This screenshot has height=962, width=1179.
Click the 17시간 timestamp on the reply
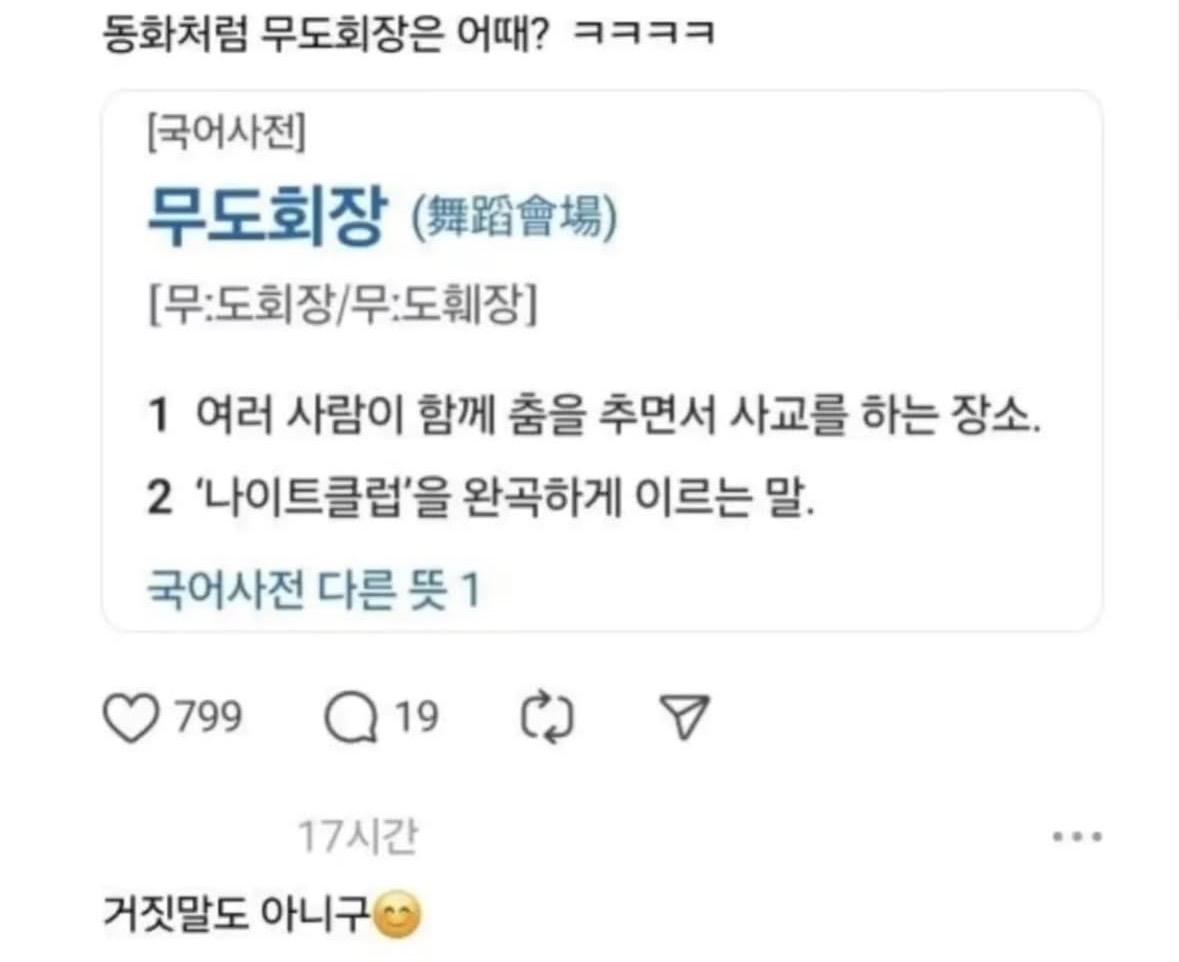[357, 836]
